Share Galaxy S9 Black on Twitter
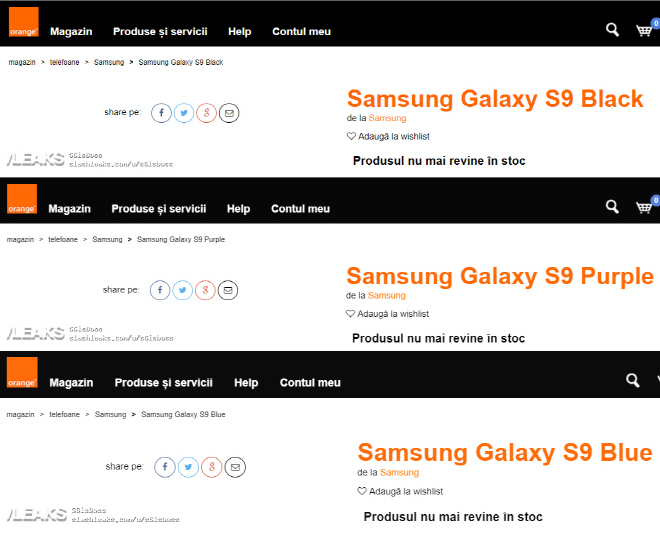 (184, 113)
